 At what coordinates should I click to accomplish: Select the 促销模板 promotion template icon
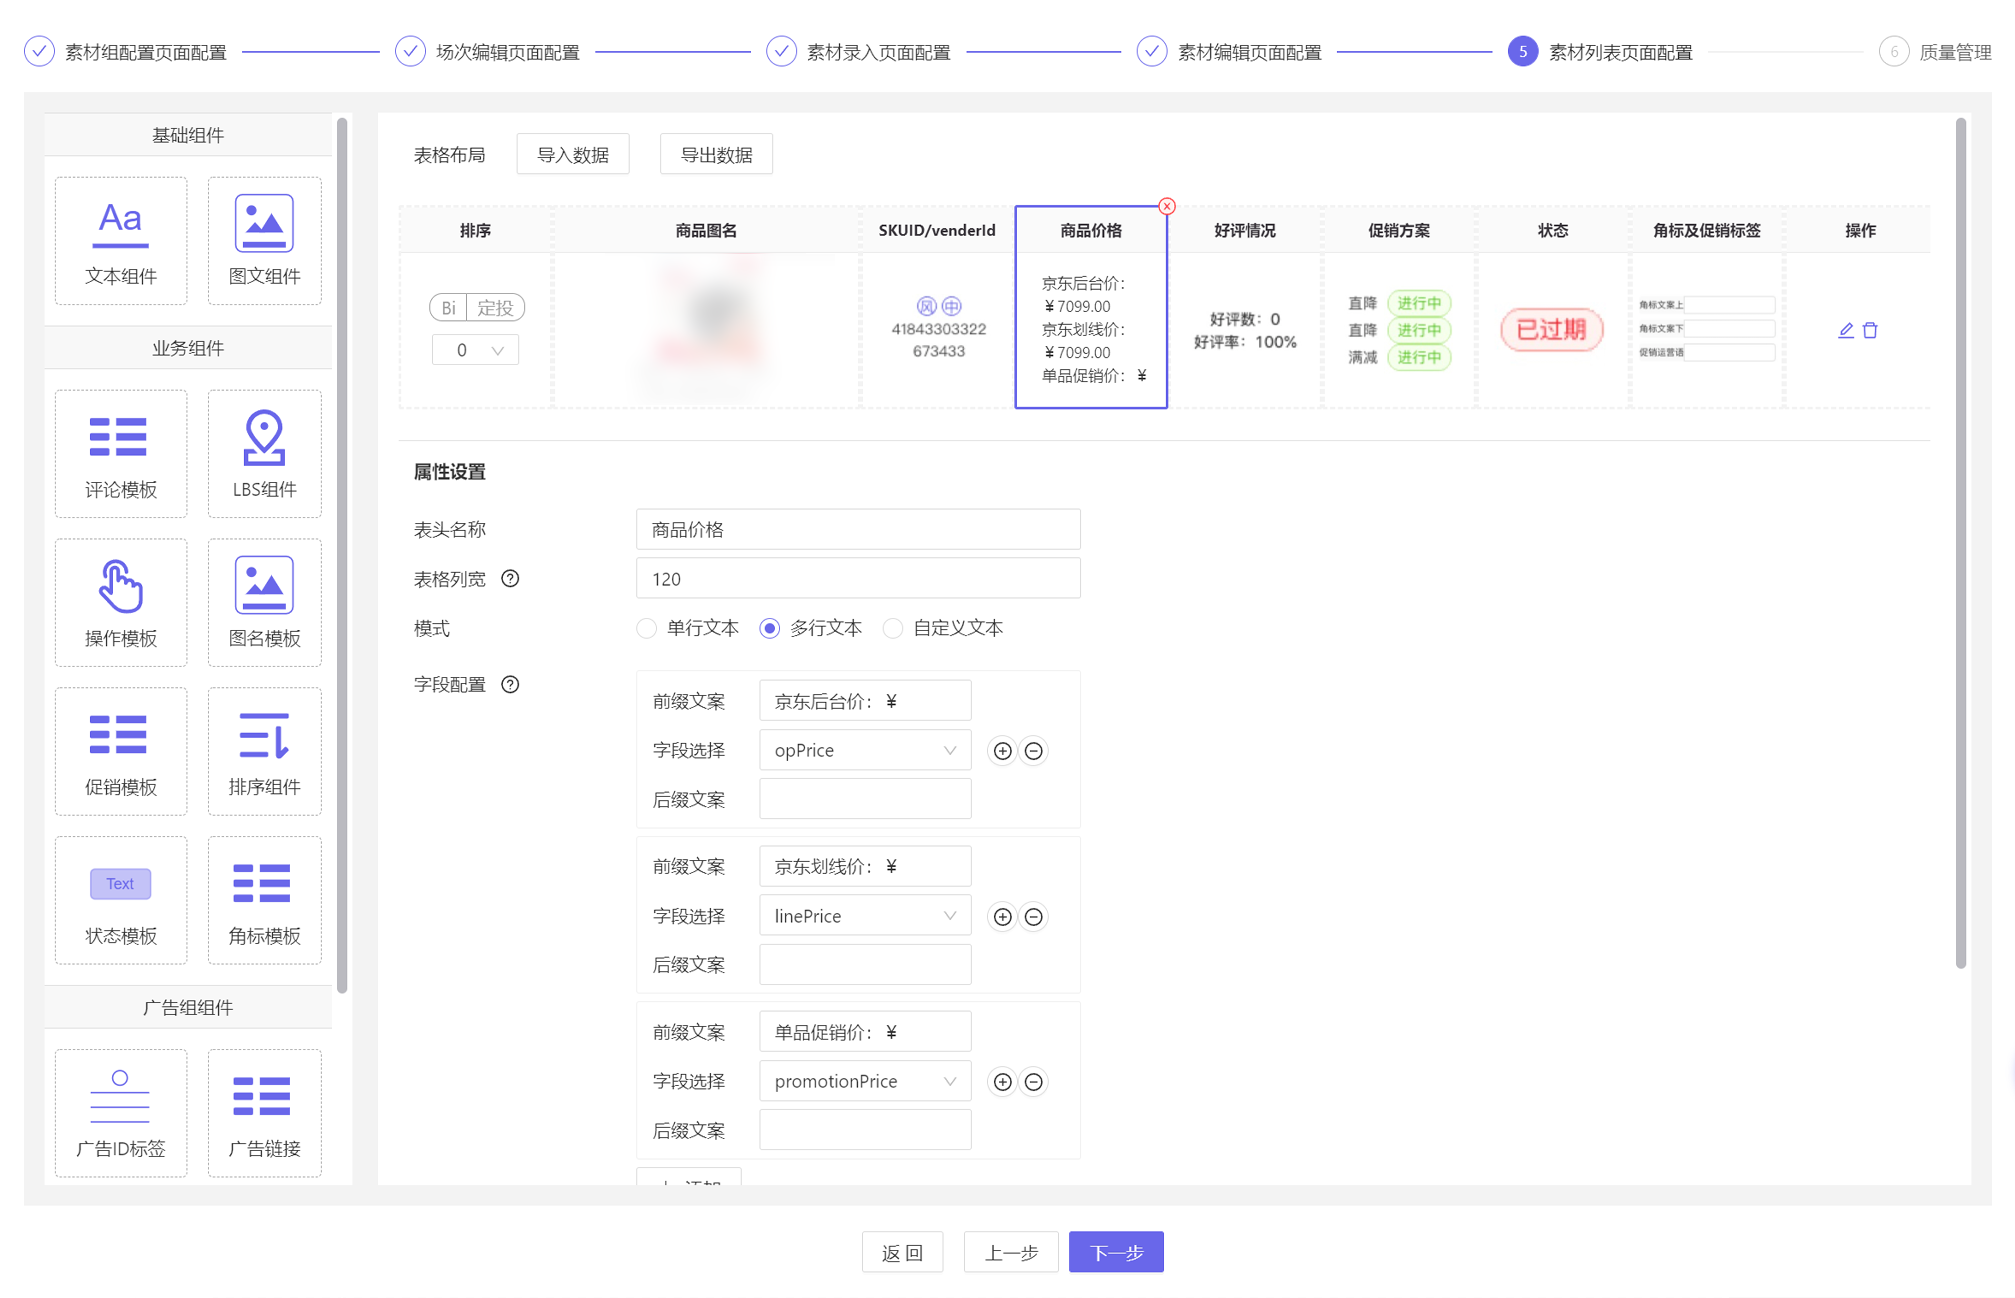(120, 751)
